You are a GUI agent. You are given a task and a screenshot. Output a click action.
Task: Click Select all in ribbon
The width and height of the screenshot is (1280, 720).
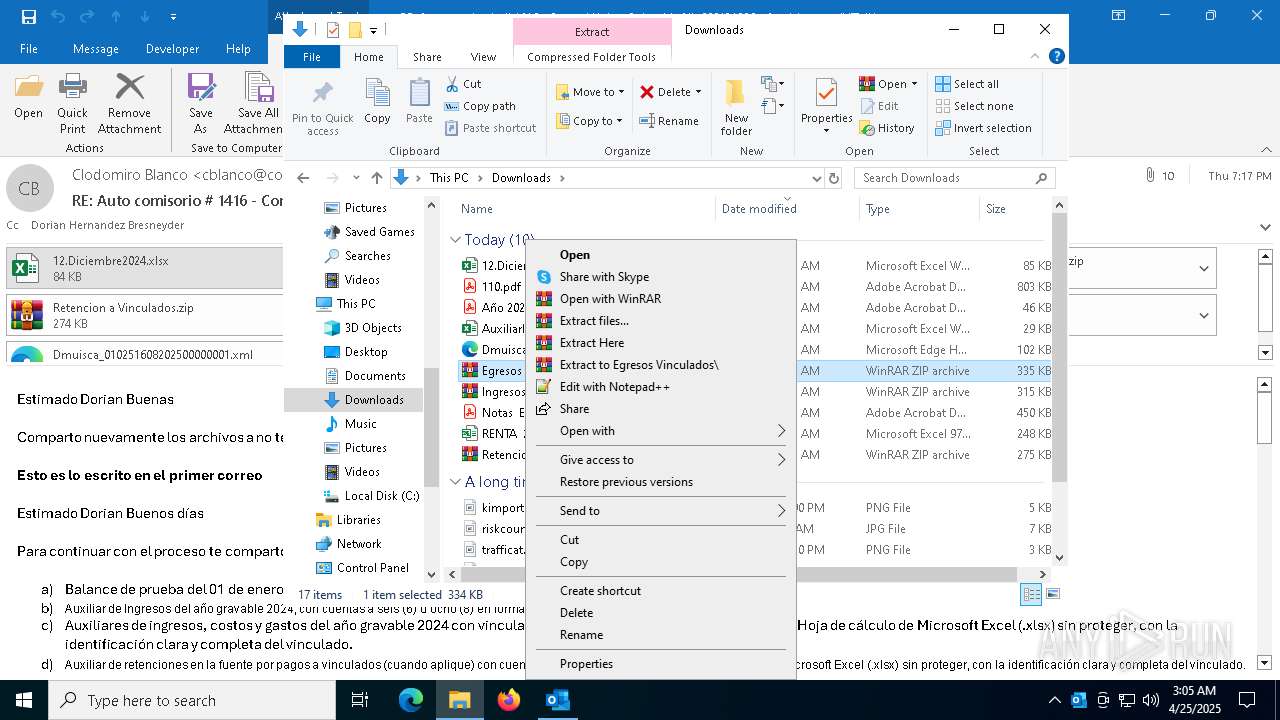tap(967, 84)
